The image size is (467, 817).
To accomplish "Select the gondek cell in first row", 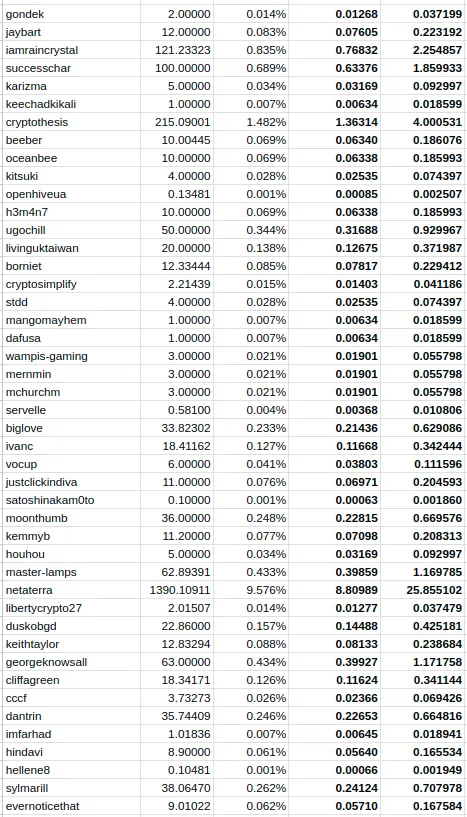I will [x=70, y=15].
